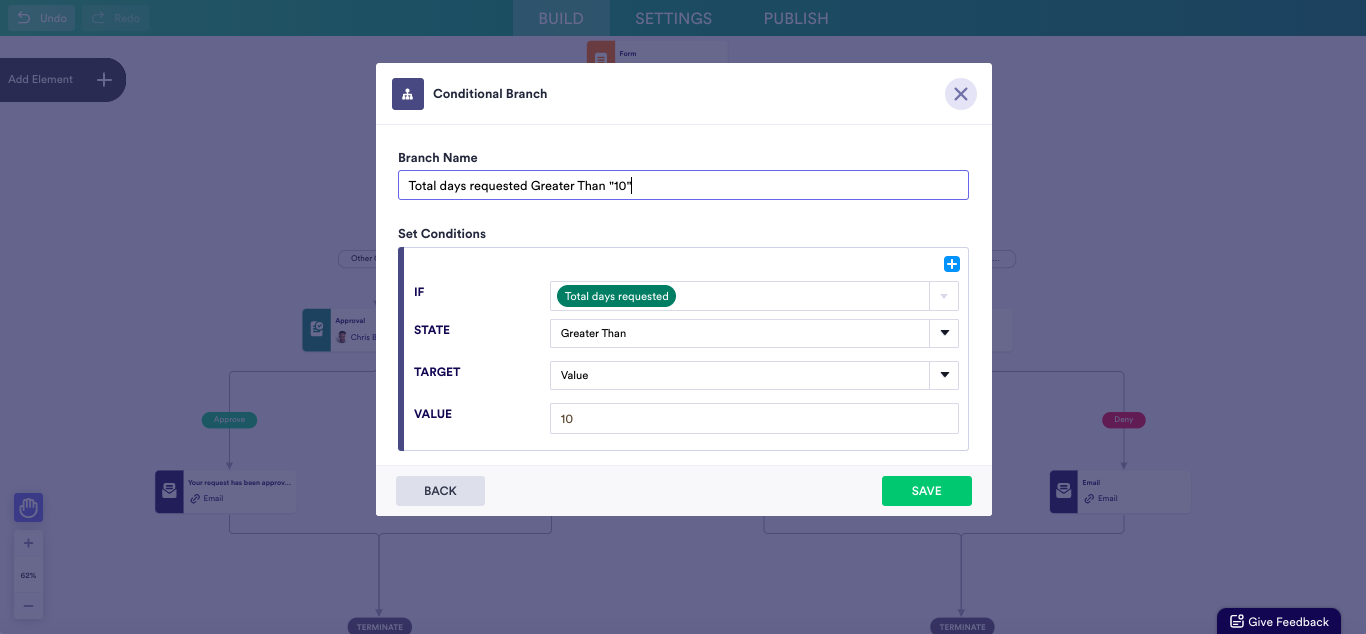
Task: Click the BACK button
Action: click(440, 491)
